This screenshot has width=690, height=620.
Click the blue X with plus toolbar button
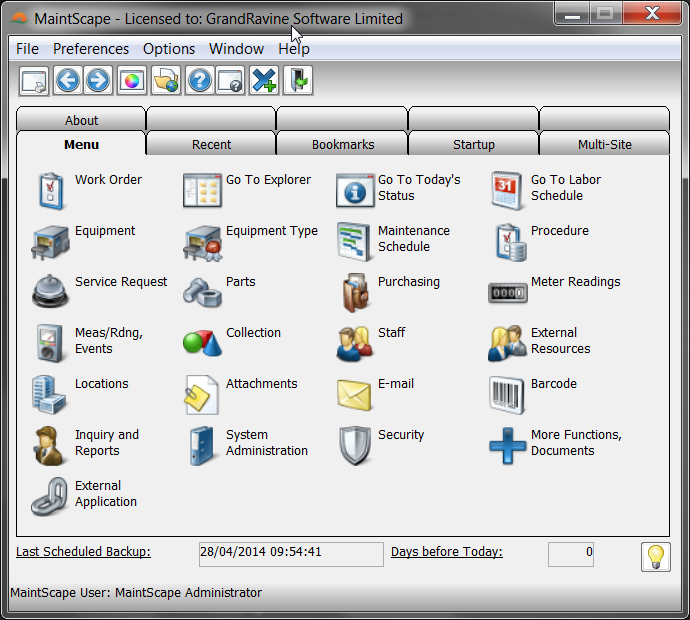[x=264, y=81]
